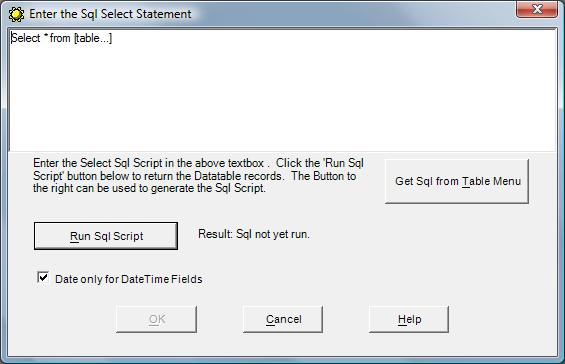The width and height of the screenshot is (565, 364).
Task: Click the asterisk in the Sql statement
Action: point(45,36)
